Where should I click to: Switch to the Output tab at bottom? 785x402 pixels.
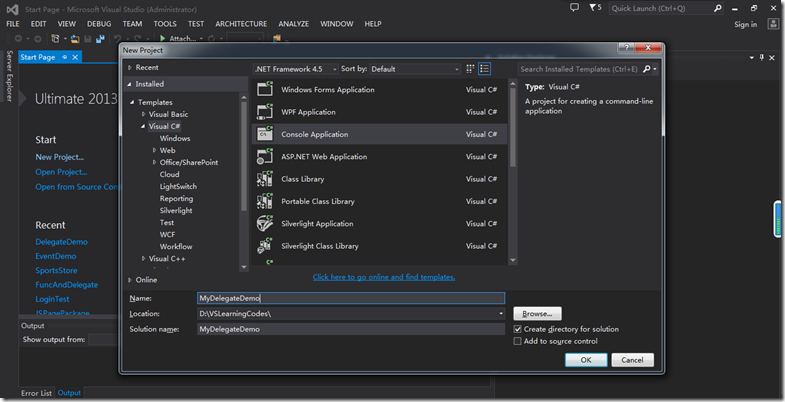[x=70, y=393]
